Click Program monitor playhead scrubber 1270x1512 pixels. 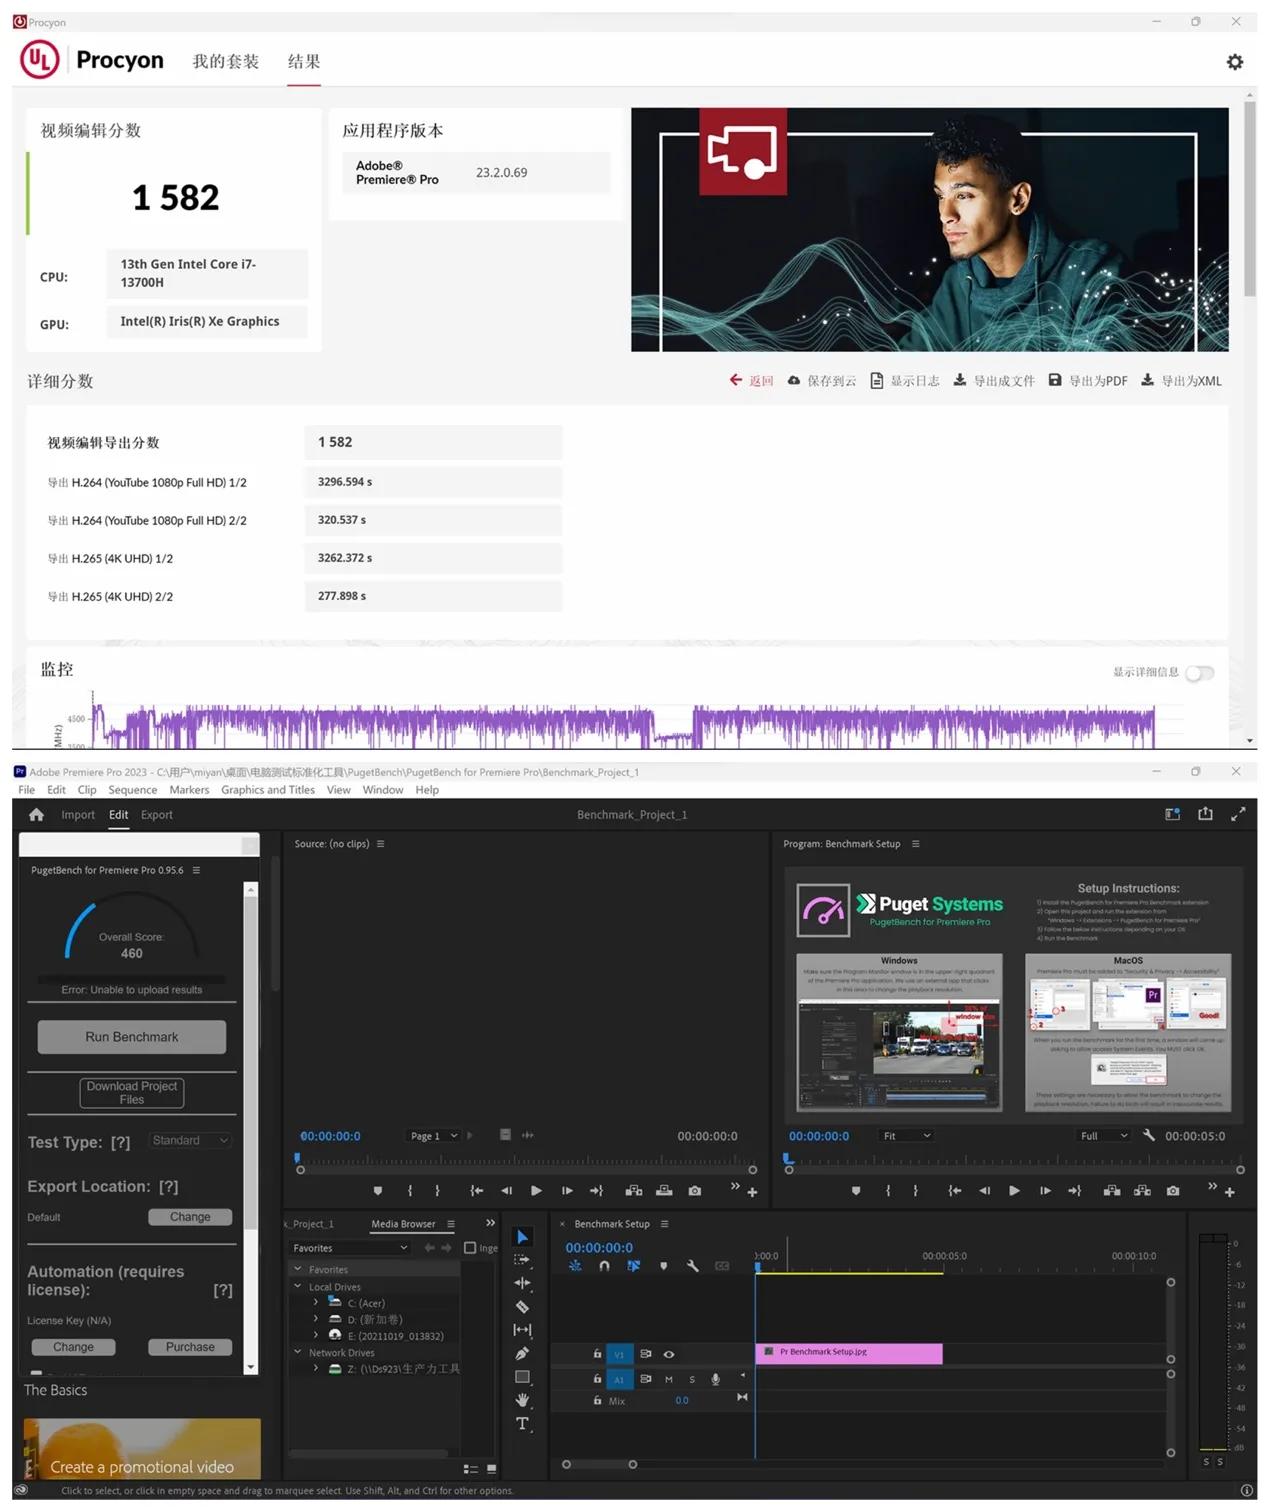[788, 1160]
